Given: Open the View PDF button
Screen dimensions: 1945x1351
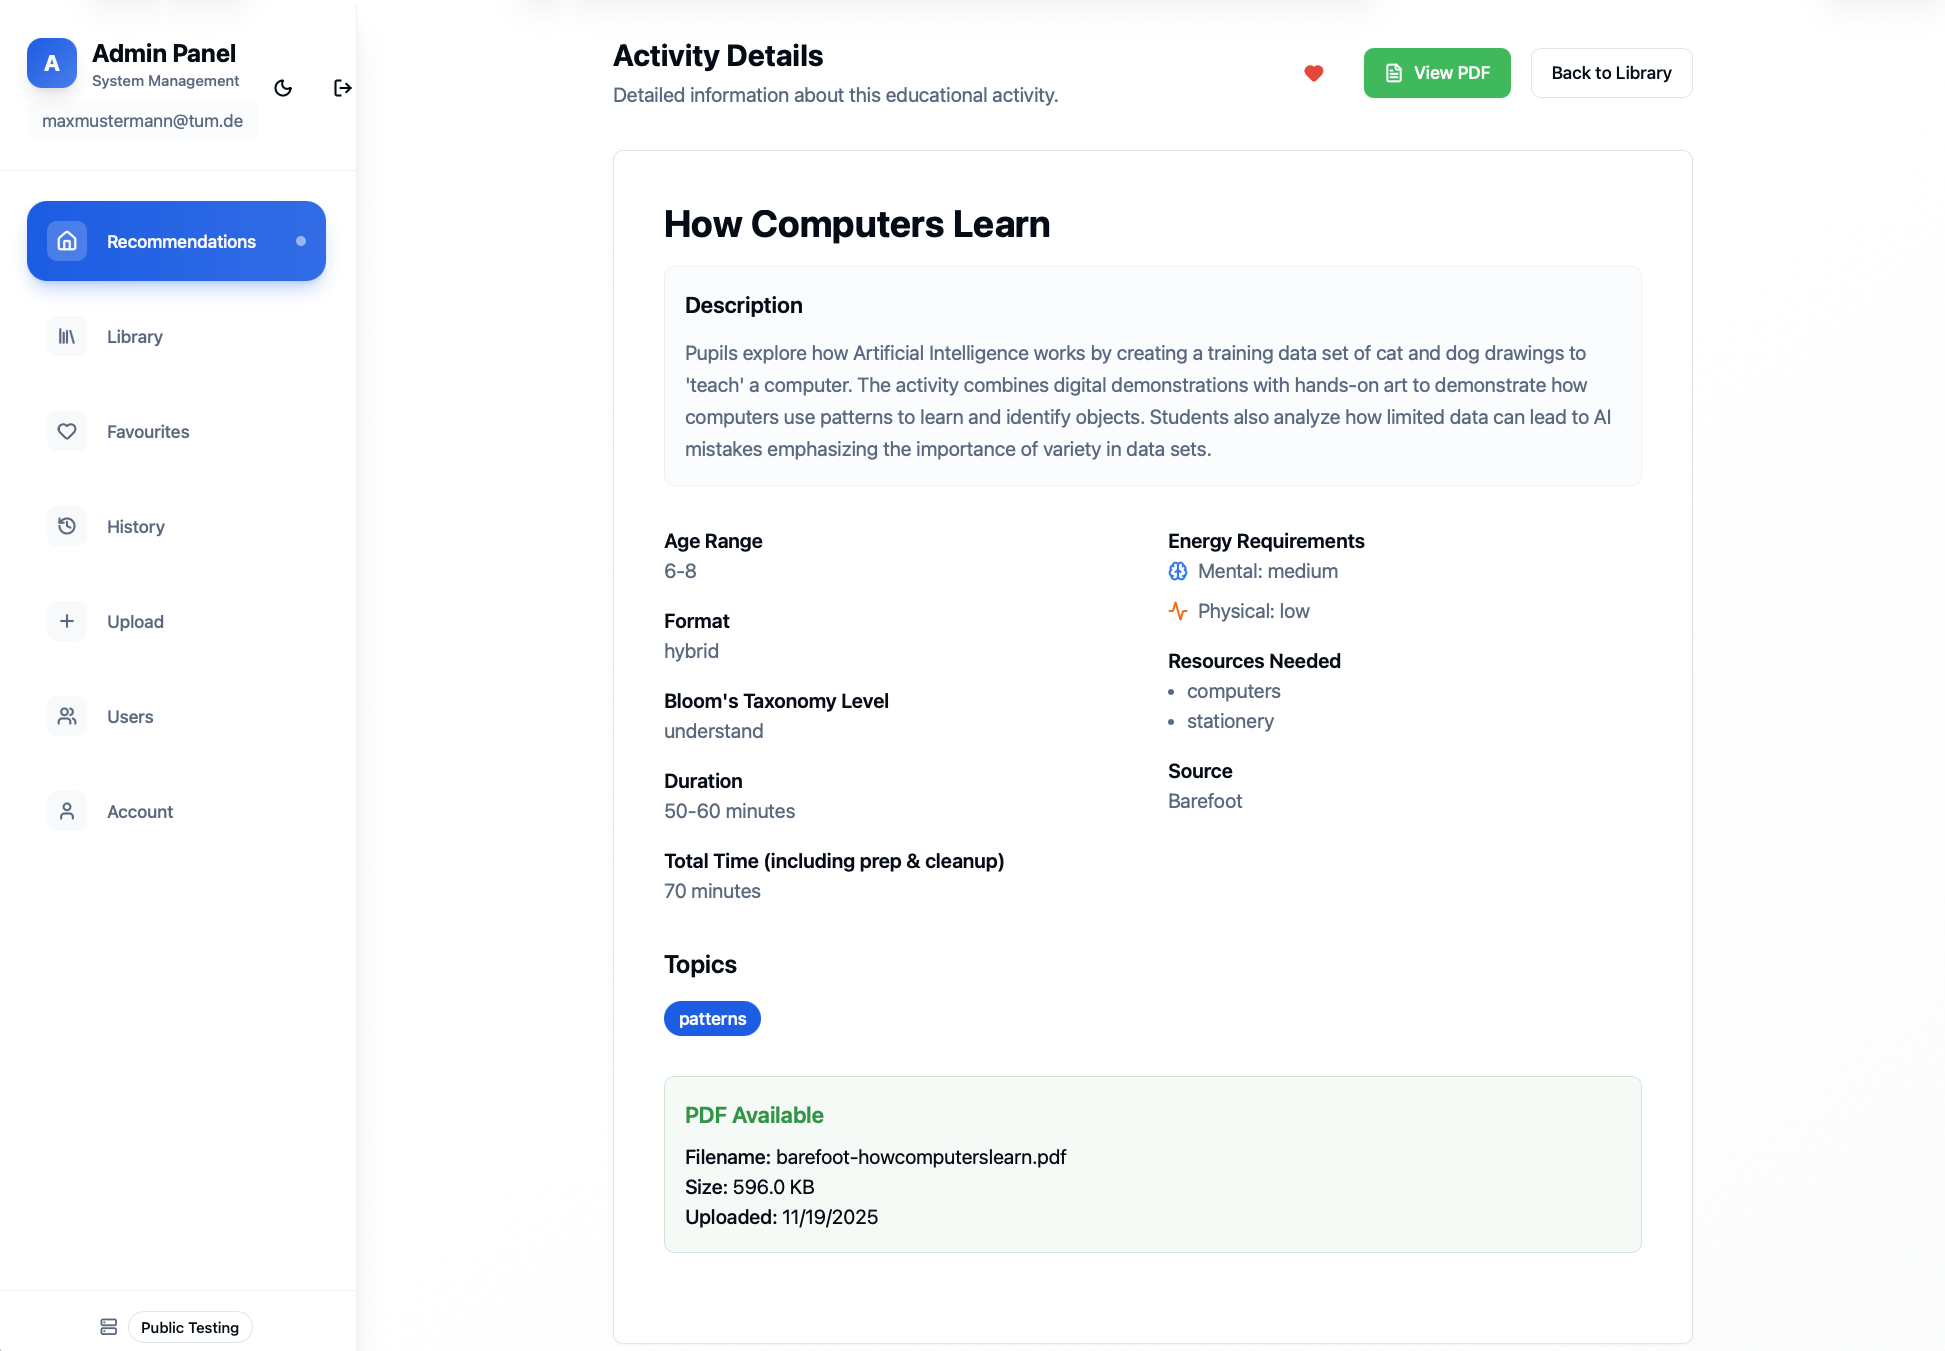Looking at the screenshot, I should (1436, 73).
